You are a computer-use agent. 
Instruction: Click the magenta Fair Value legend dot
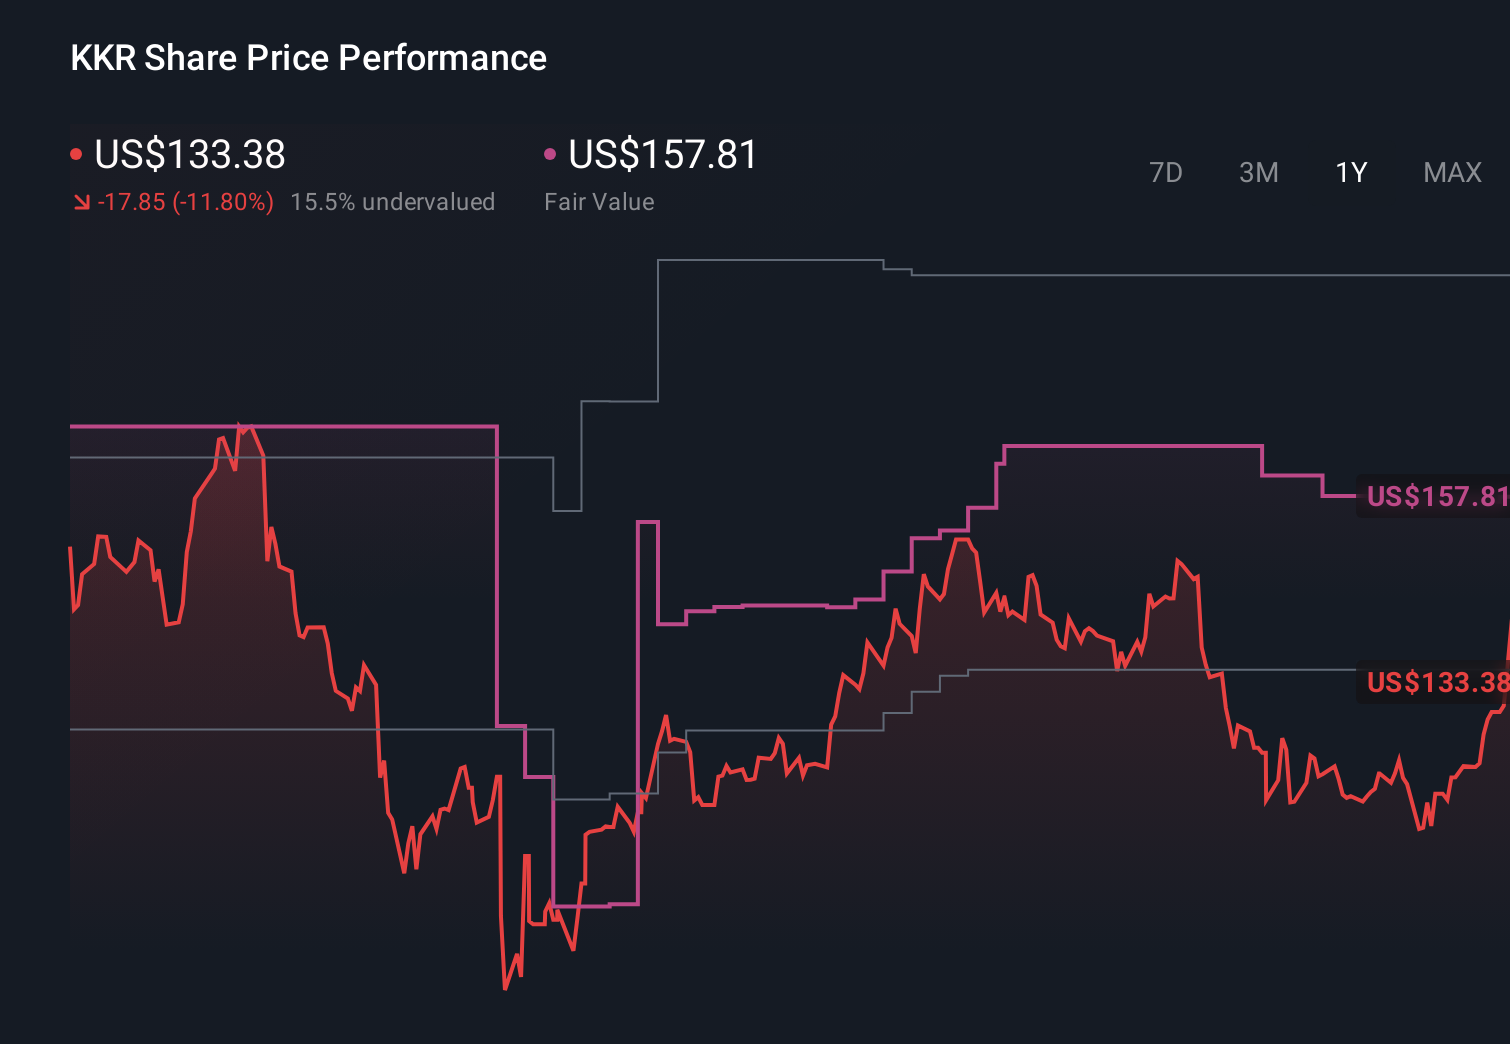click(549, 153)
